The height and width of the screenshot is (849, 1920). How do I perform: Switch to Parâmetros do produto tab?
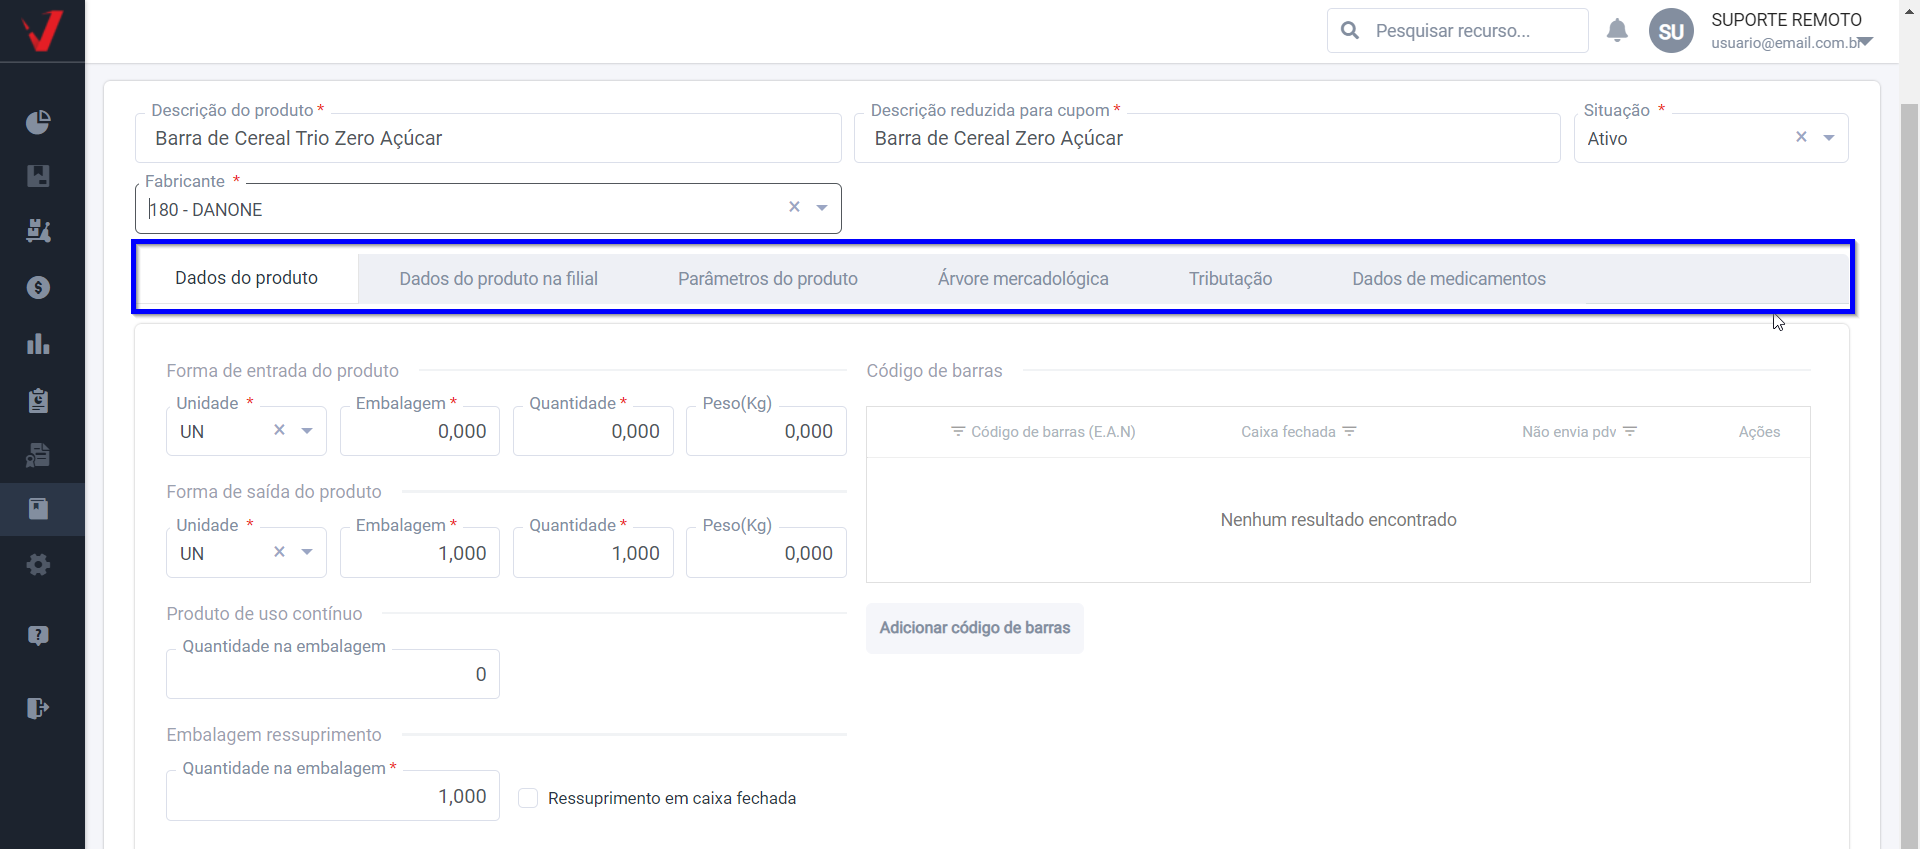point(768,279)
